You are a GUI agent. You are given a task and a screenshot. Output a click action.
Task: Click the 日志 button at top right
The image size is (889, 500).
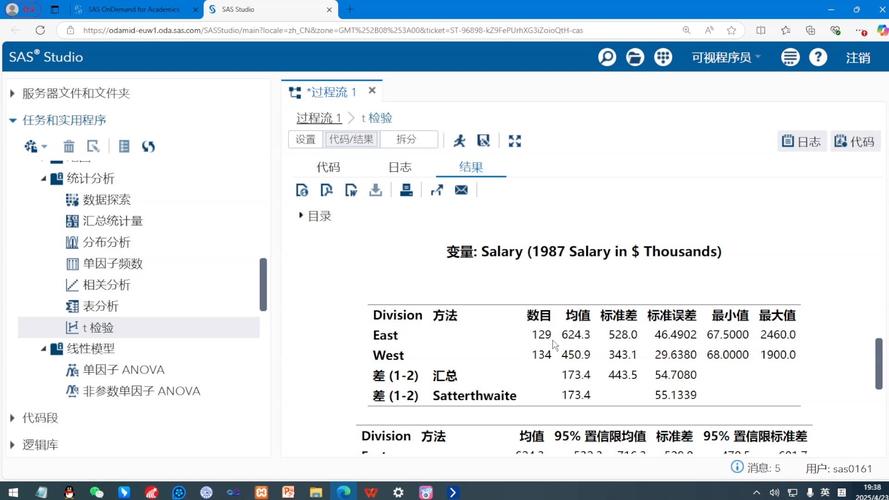click(x=802, y=141)
